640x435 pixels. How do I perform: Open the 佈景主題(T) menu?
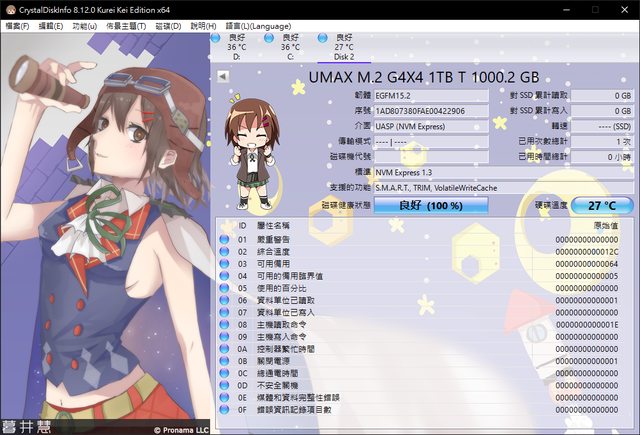[x=128, y=25]
